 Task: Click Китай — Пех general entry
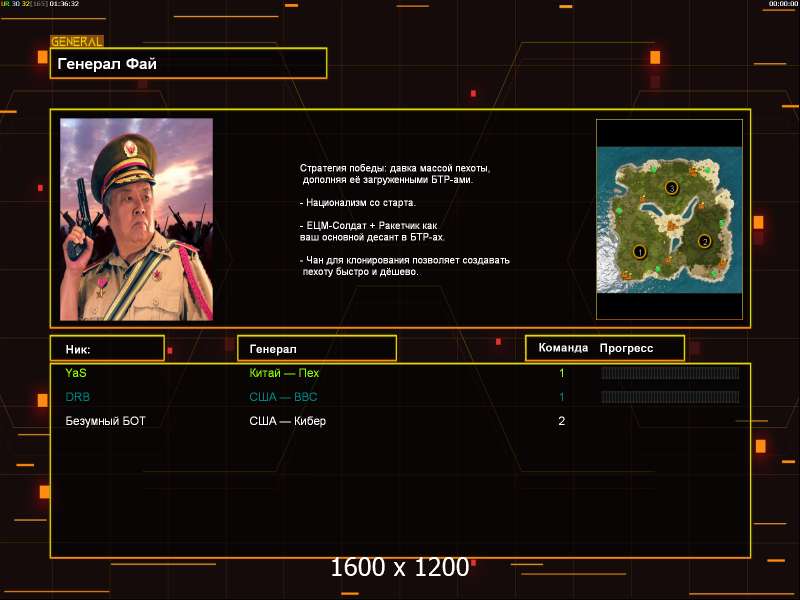pyautogui.click(x=284, y=373)
